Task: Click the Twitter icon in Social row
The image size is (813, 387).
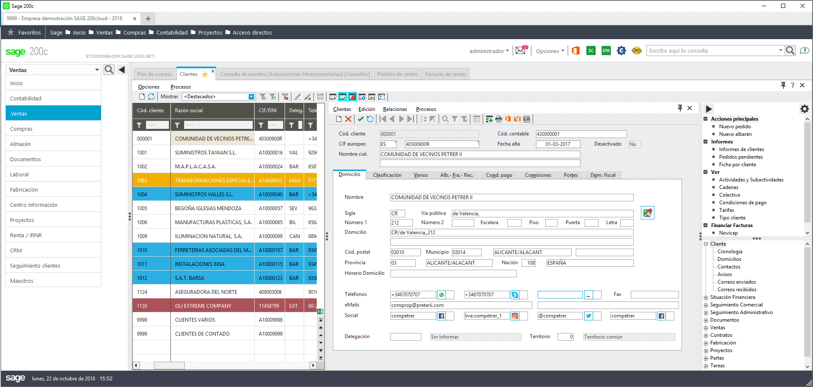Action: coord(588,315)
